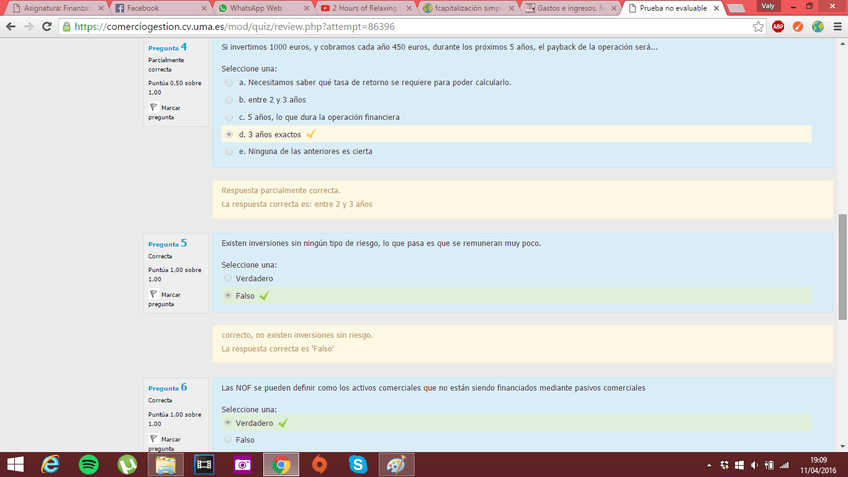Launch Skype from the taskbar

coord(358,464)
